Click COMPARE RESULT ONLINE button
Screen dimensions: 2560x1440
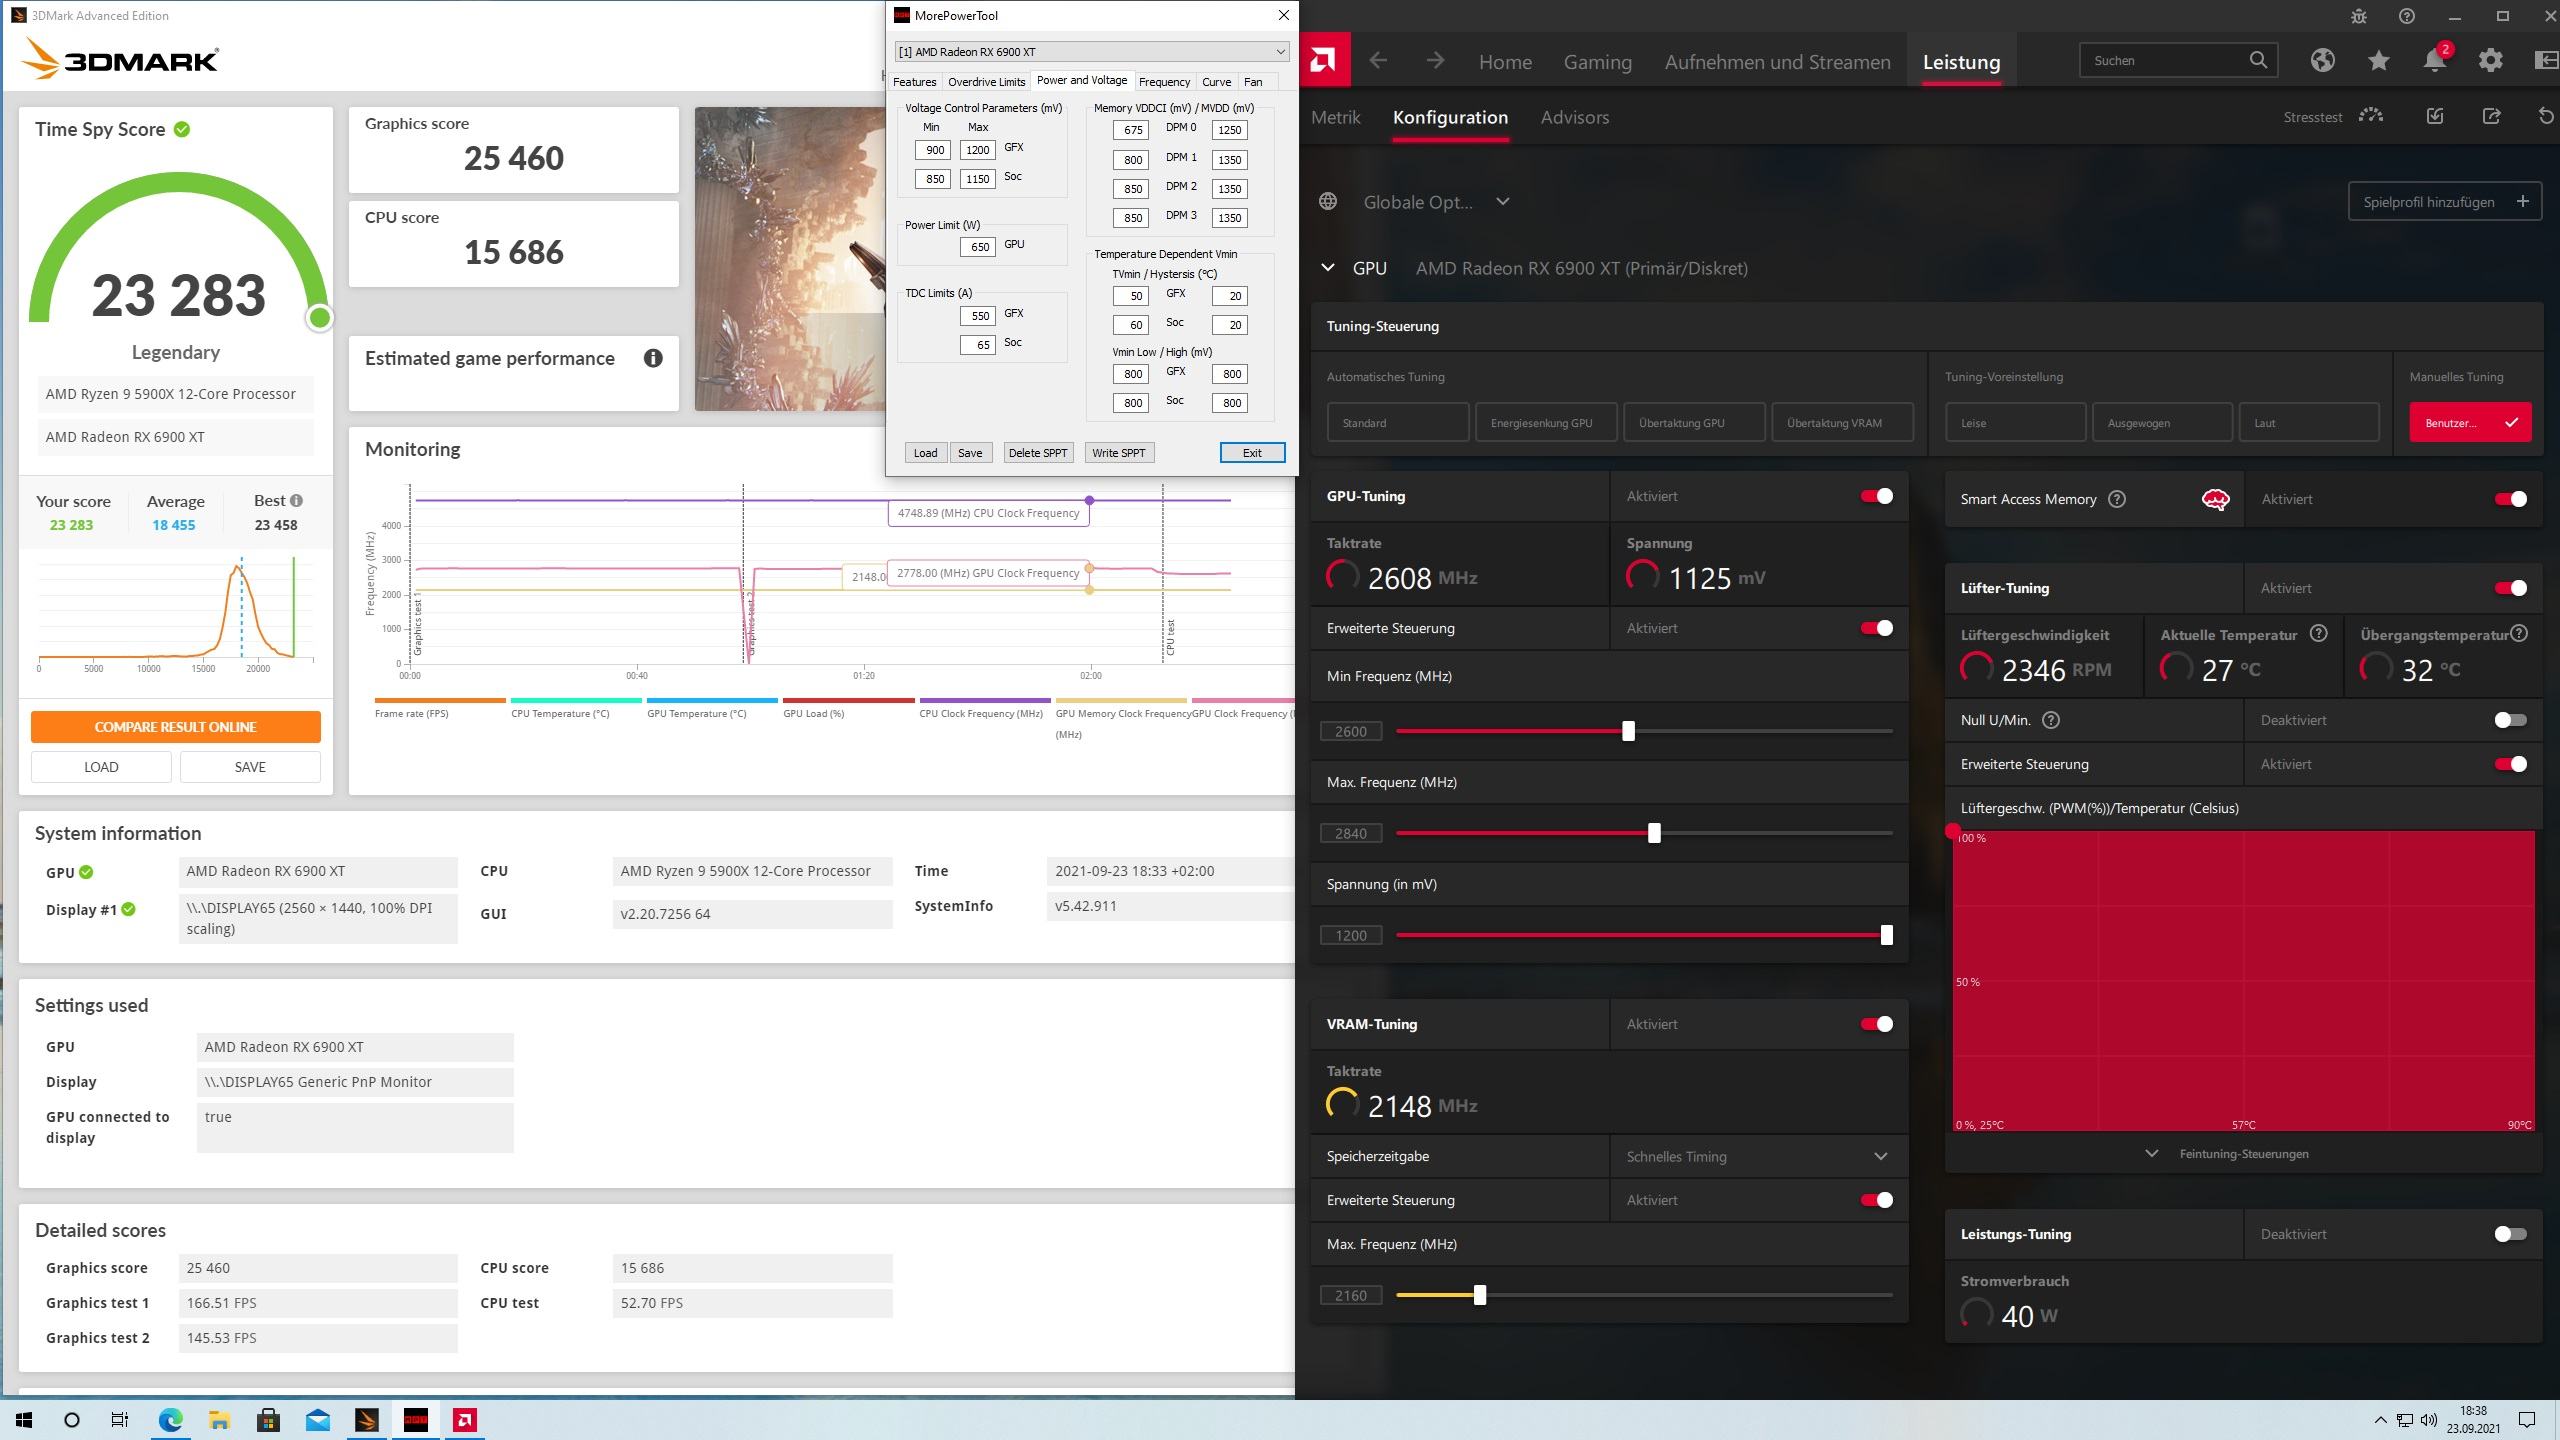coord(176,727)
